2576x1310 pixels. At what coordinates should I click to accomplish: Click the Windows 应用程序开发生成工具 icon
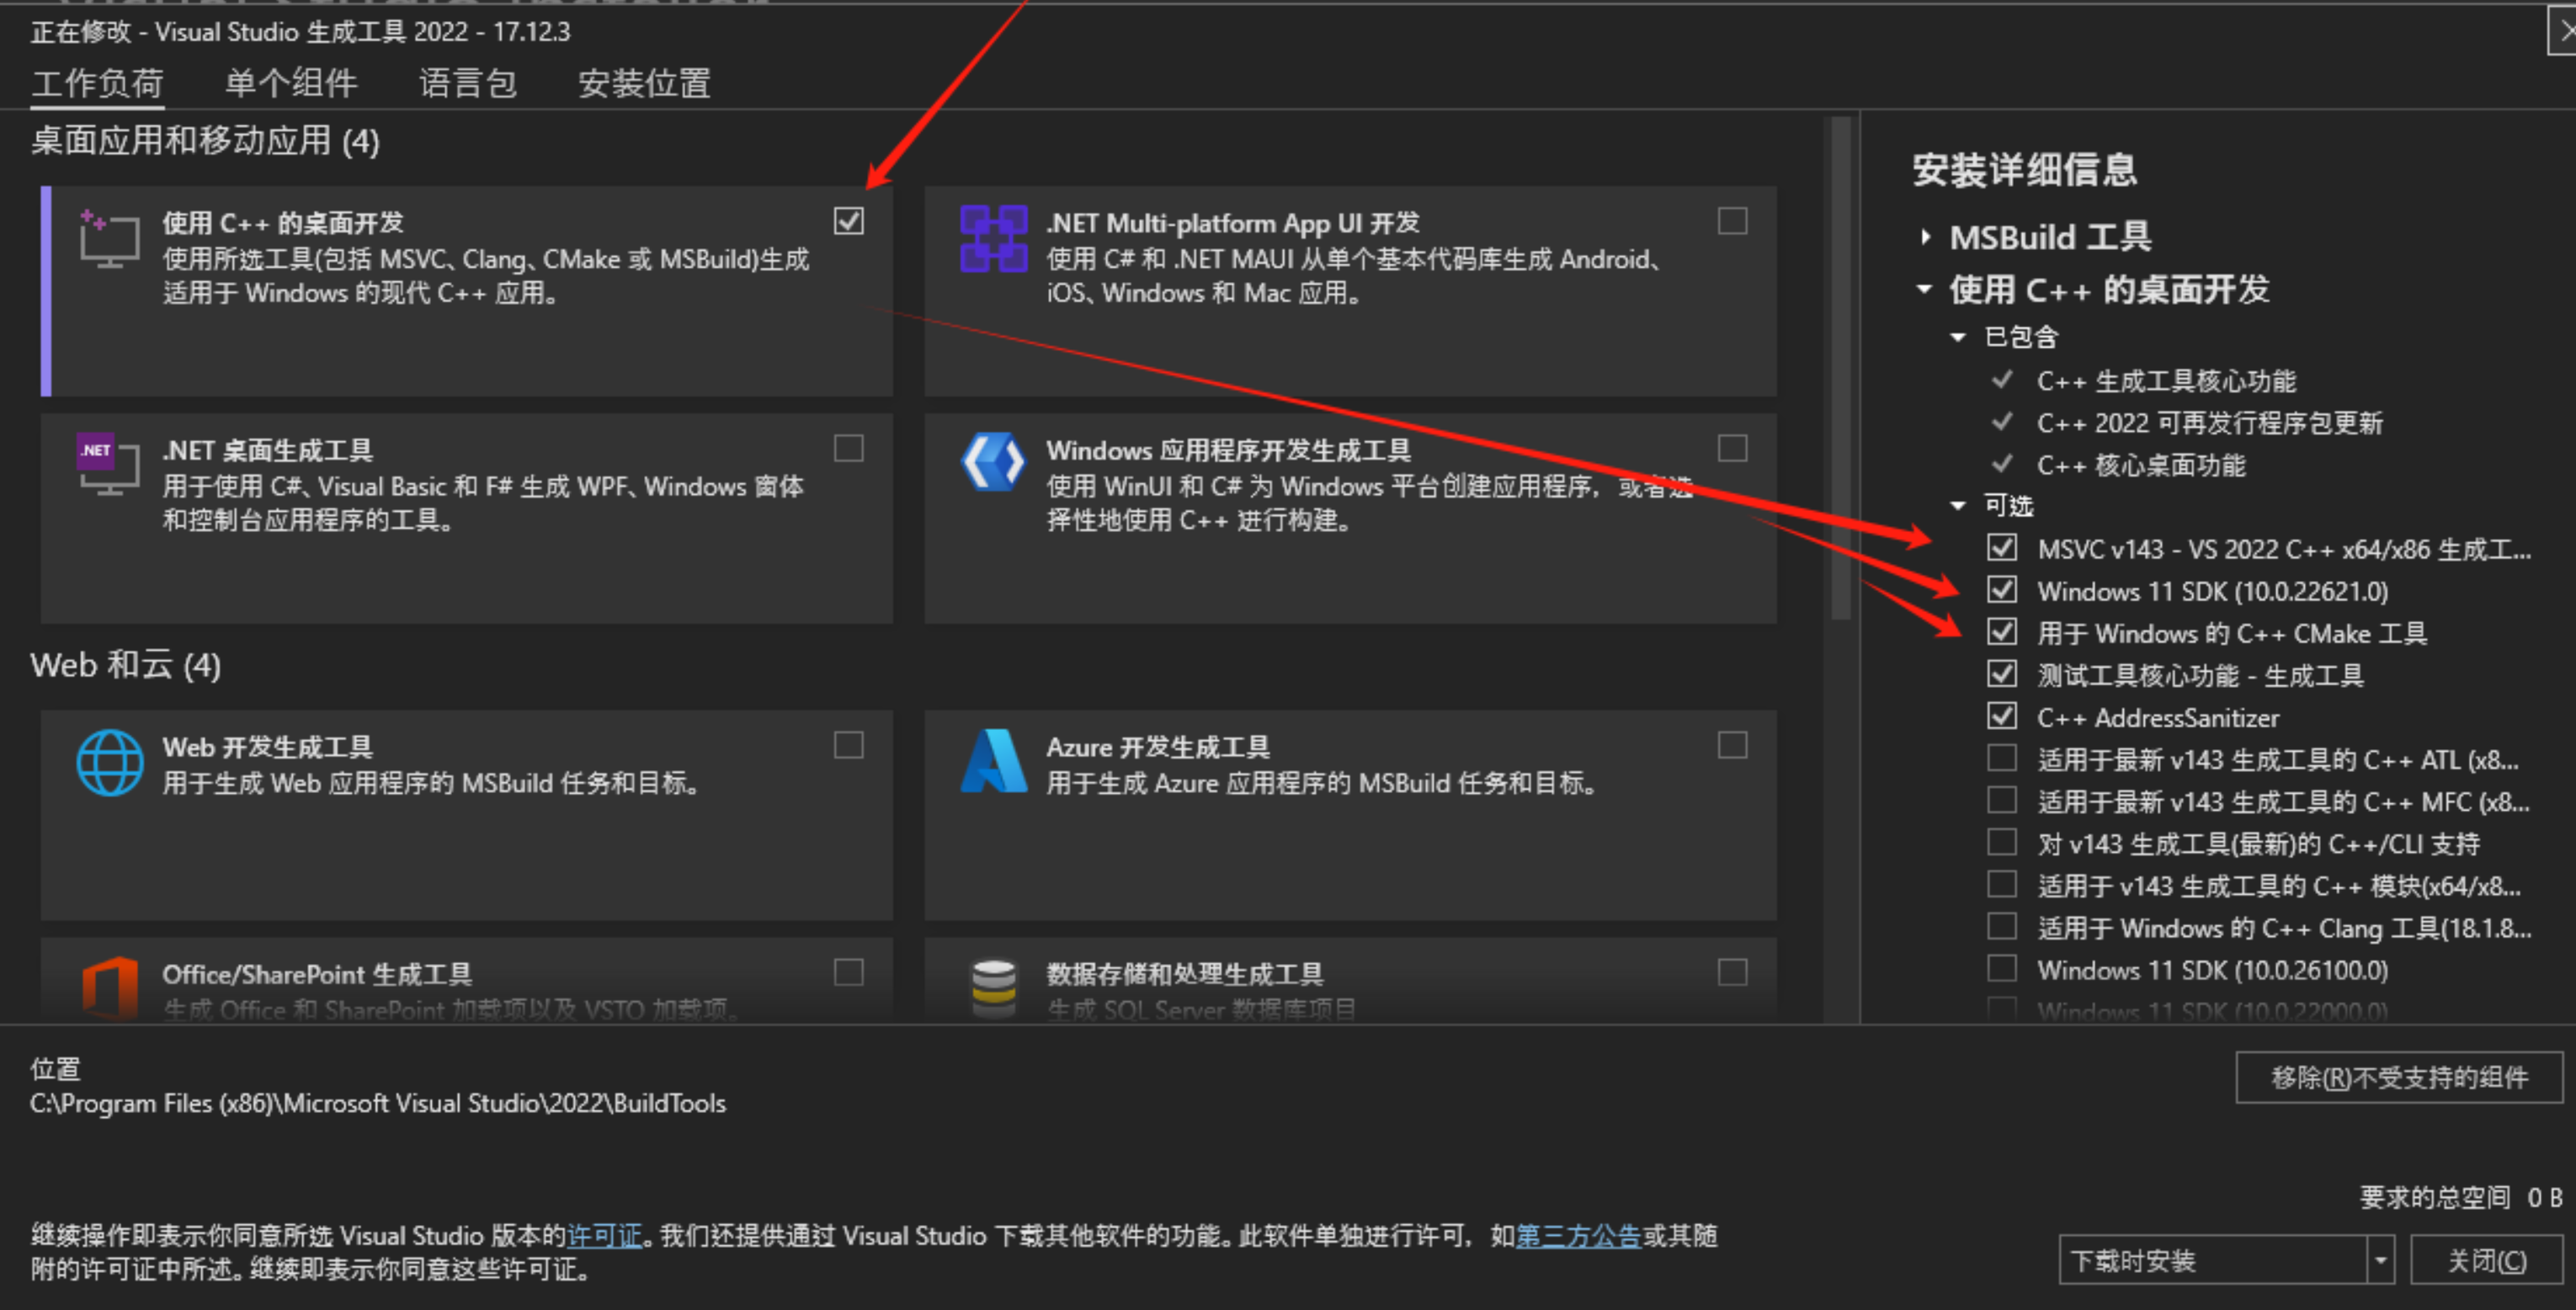993,462
